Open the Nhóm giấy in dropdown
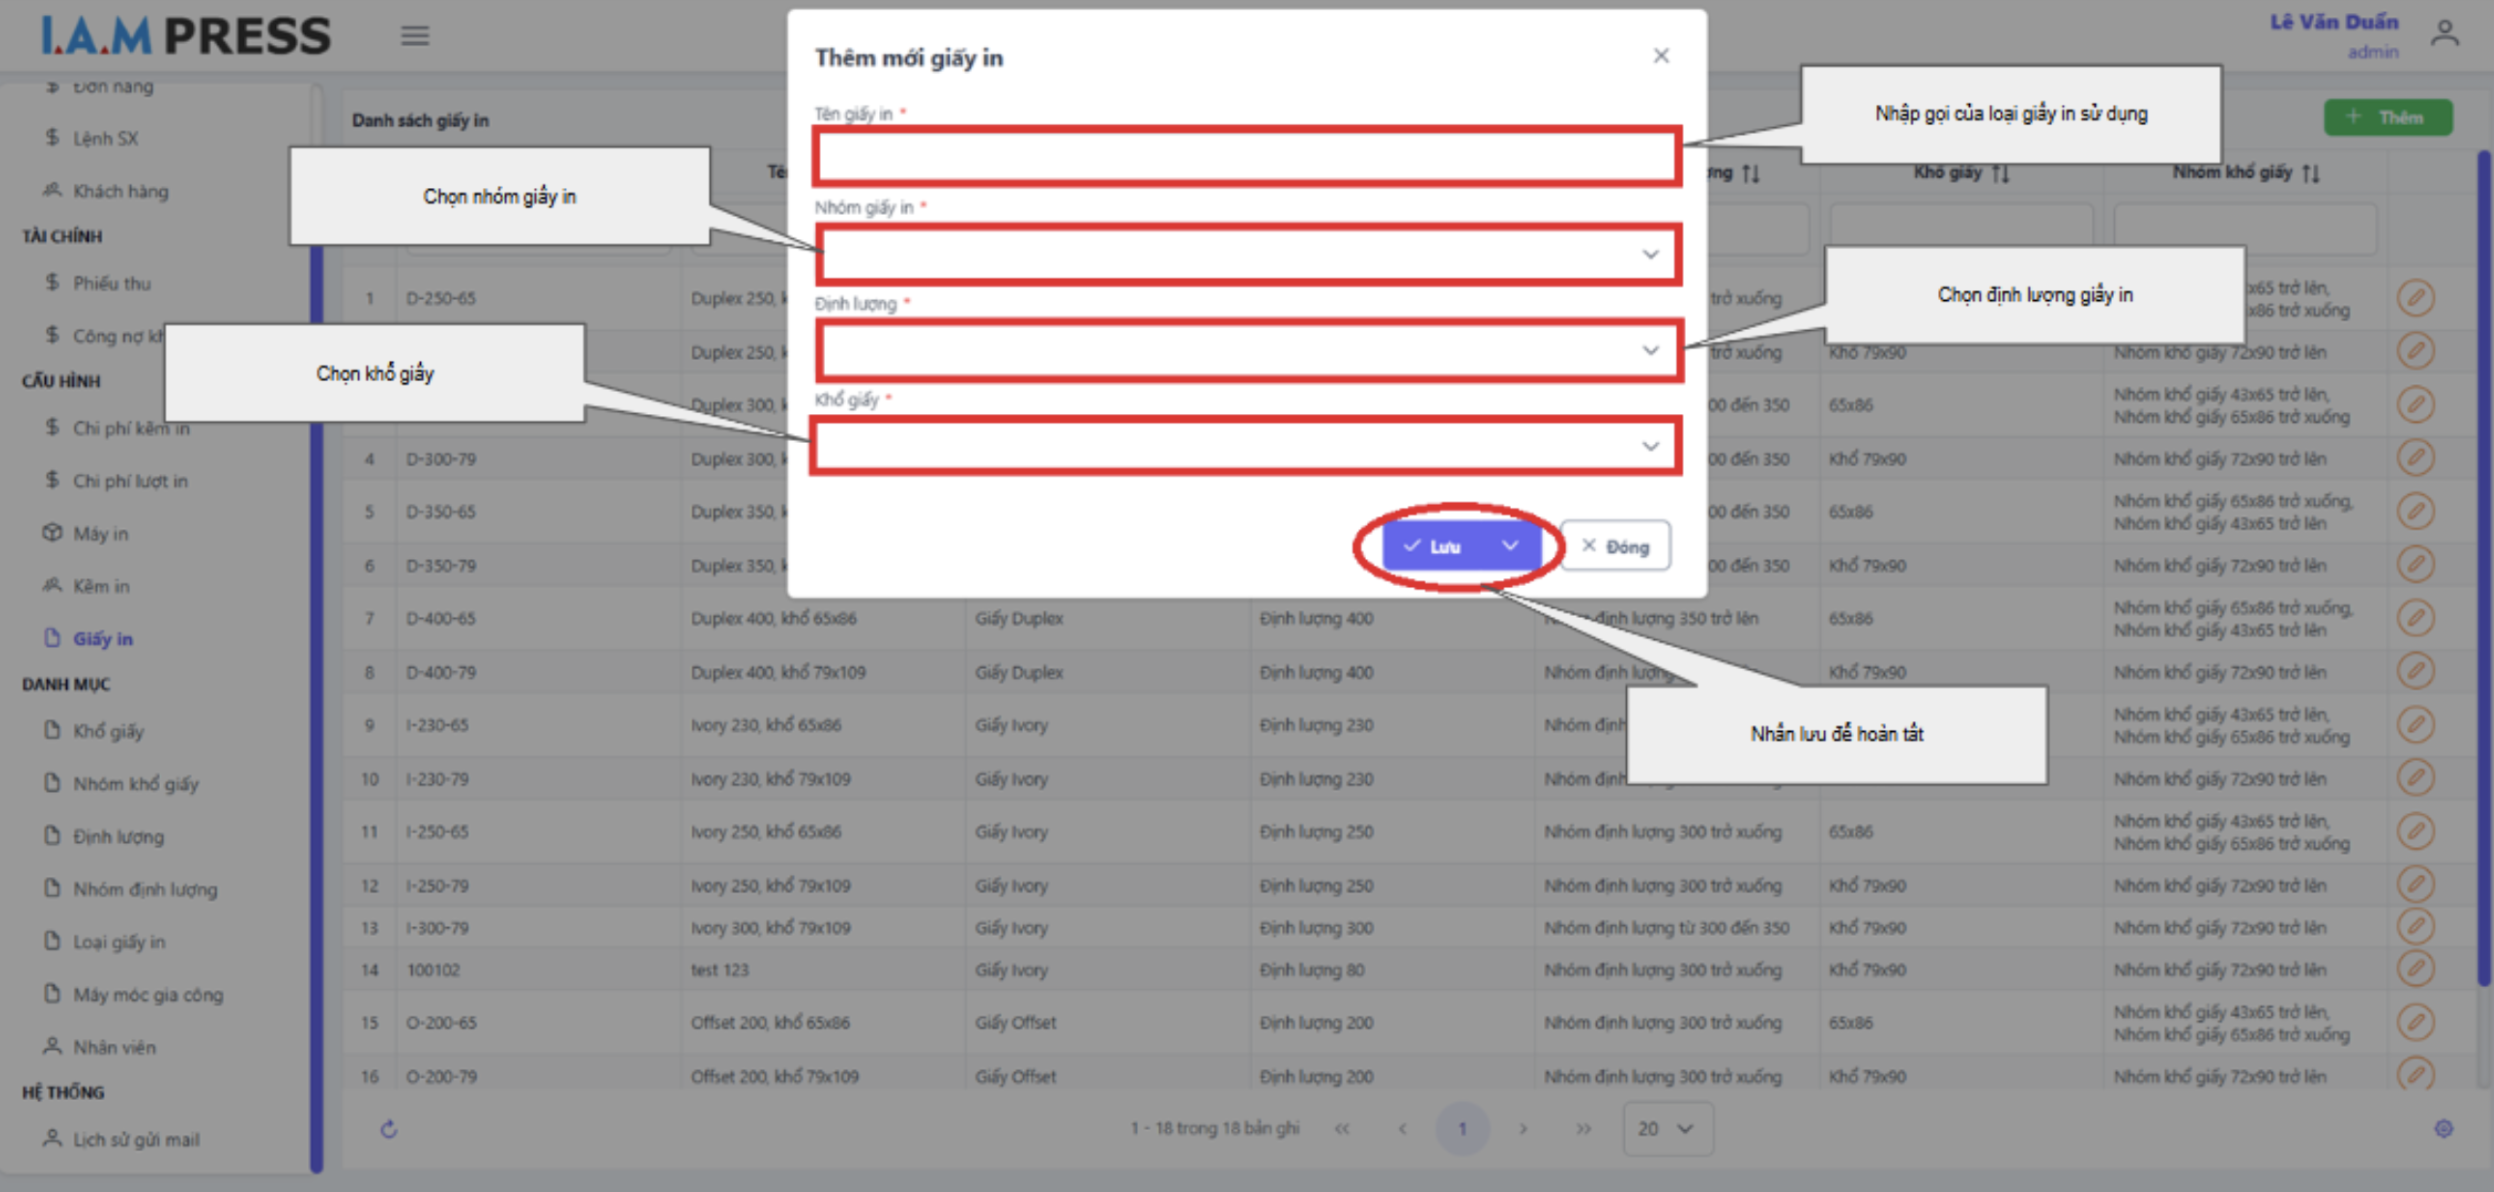The width and height of the screenshot is (2494, 1192). click(x=1246, y=255)
